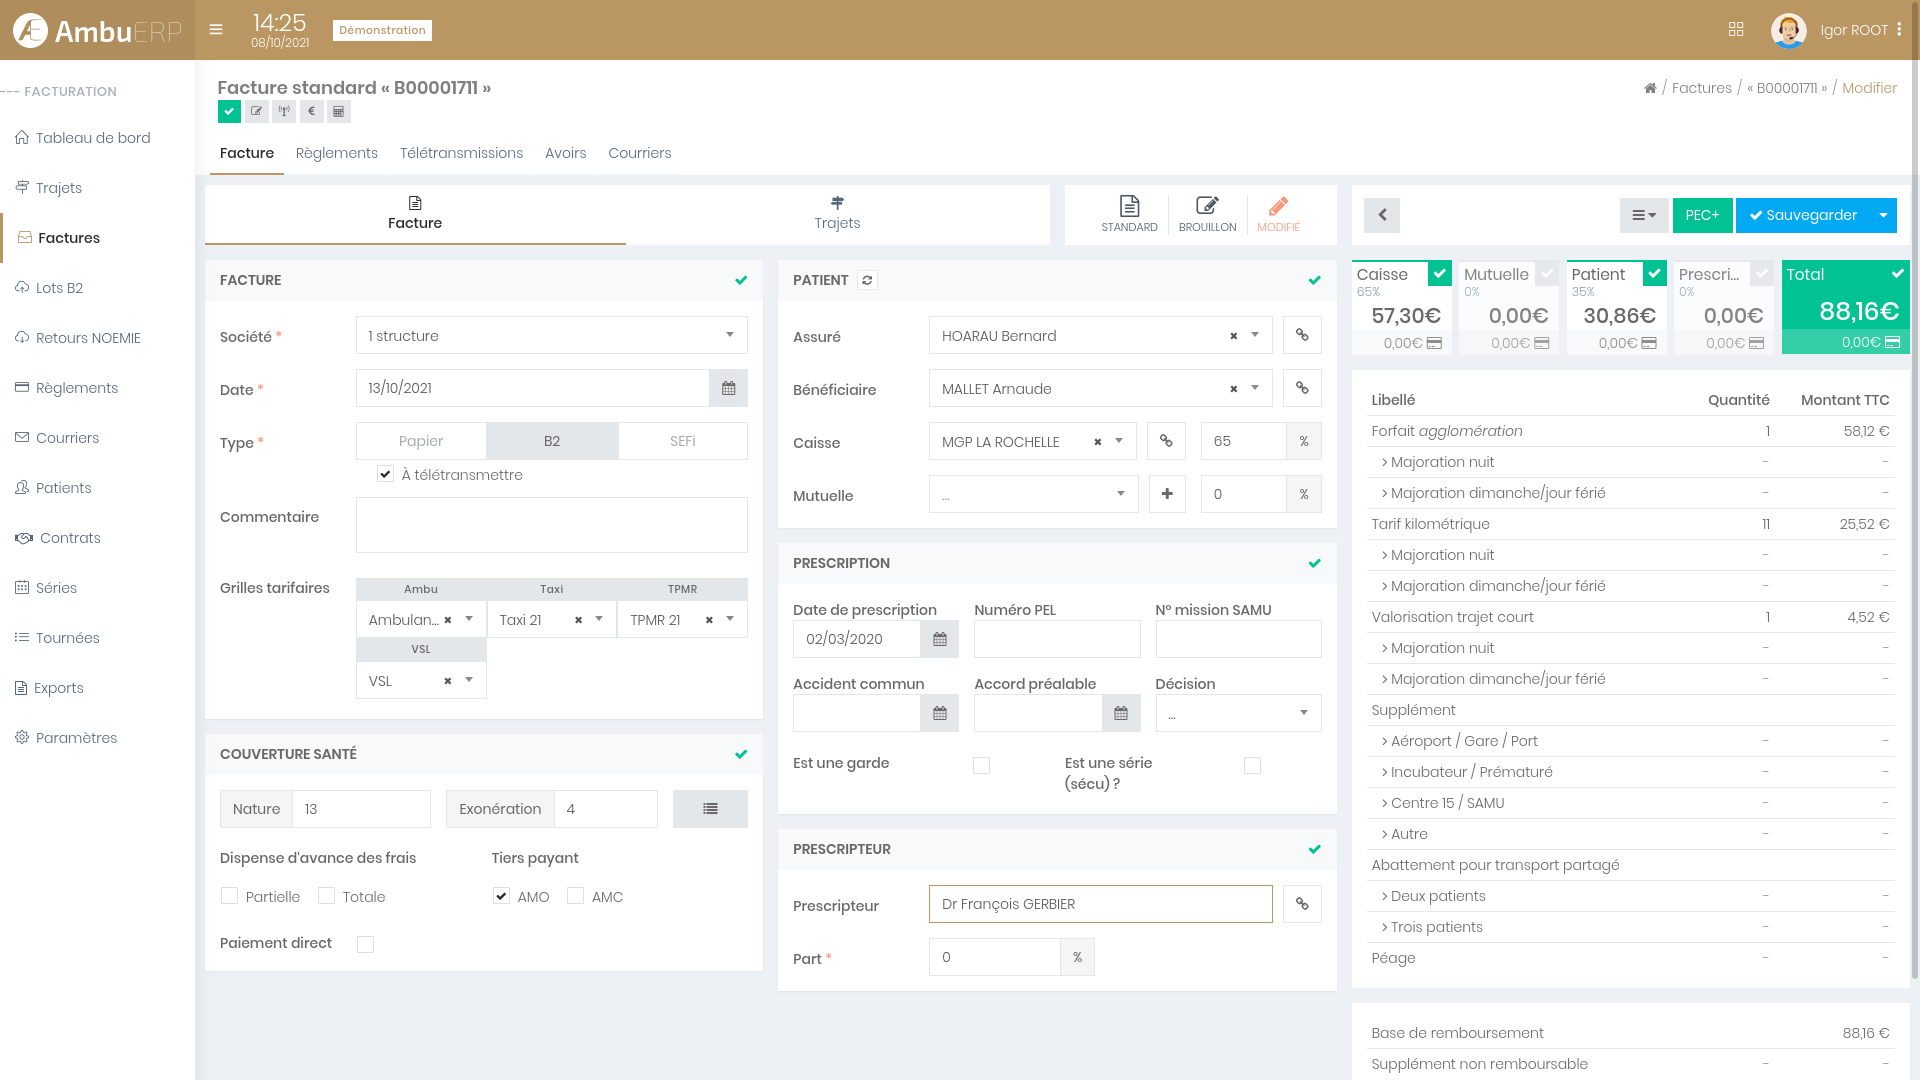Click plus icon to add Mutuelle
This screenshot has height=1080, width=1920.
pyautogui.click(x=1166, y=494)
